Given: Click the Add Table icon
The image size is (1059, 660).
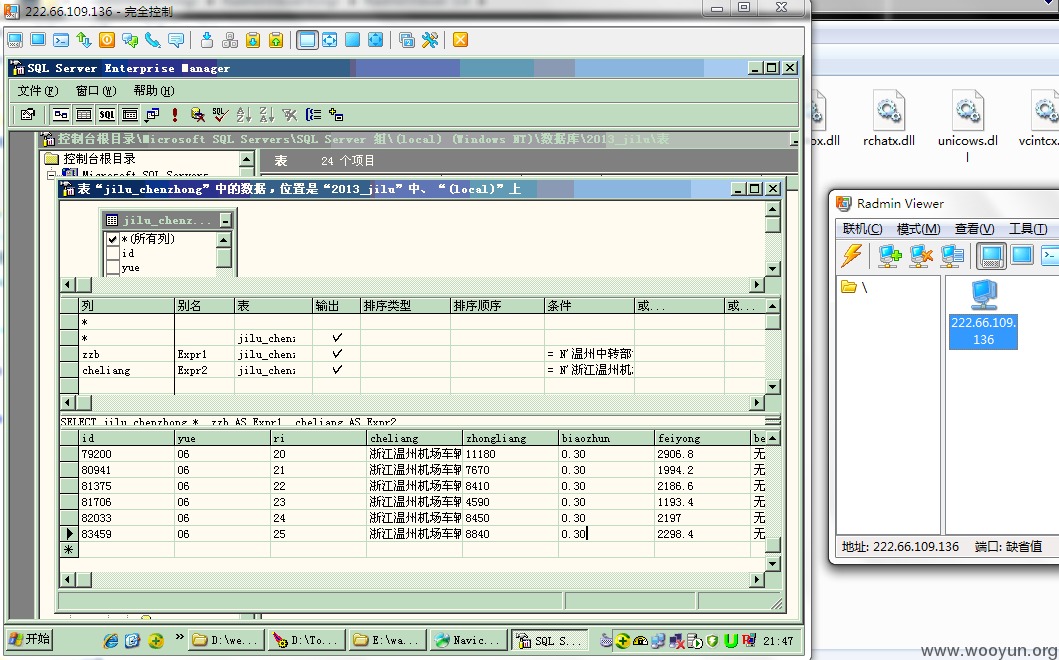Looking at the screenshot, I should tap(336, 115).
